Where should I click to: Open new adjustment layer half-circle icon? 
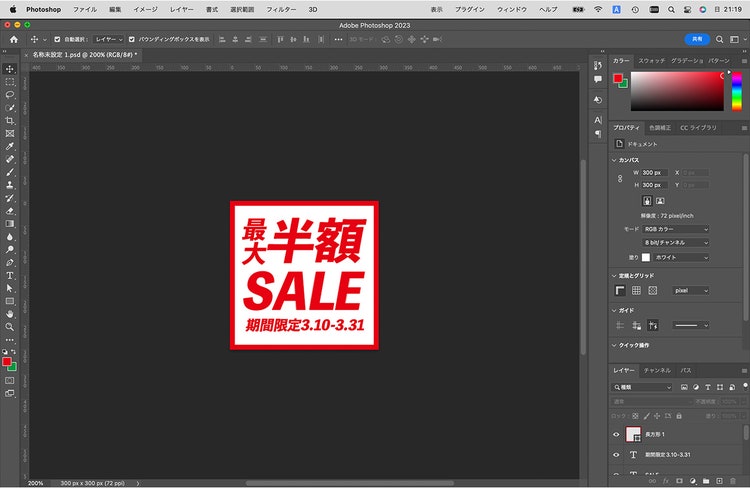(693, 481)
